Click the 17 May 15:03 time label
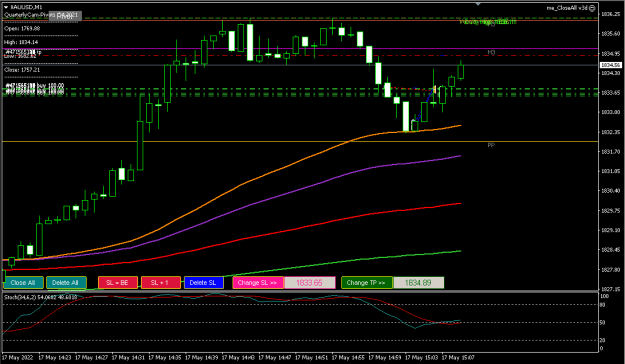Screen dimensions: 625x364 pos(421,357)
